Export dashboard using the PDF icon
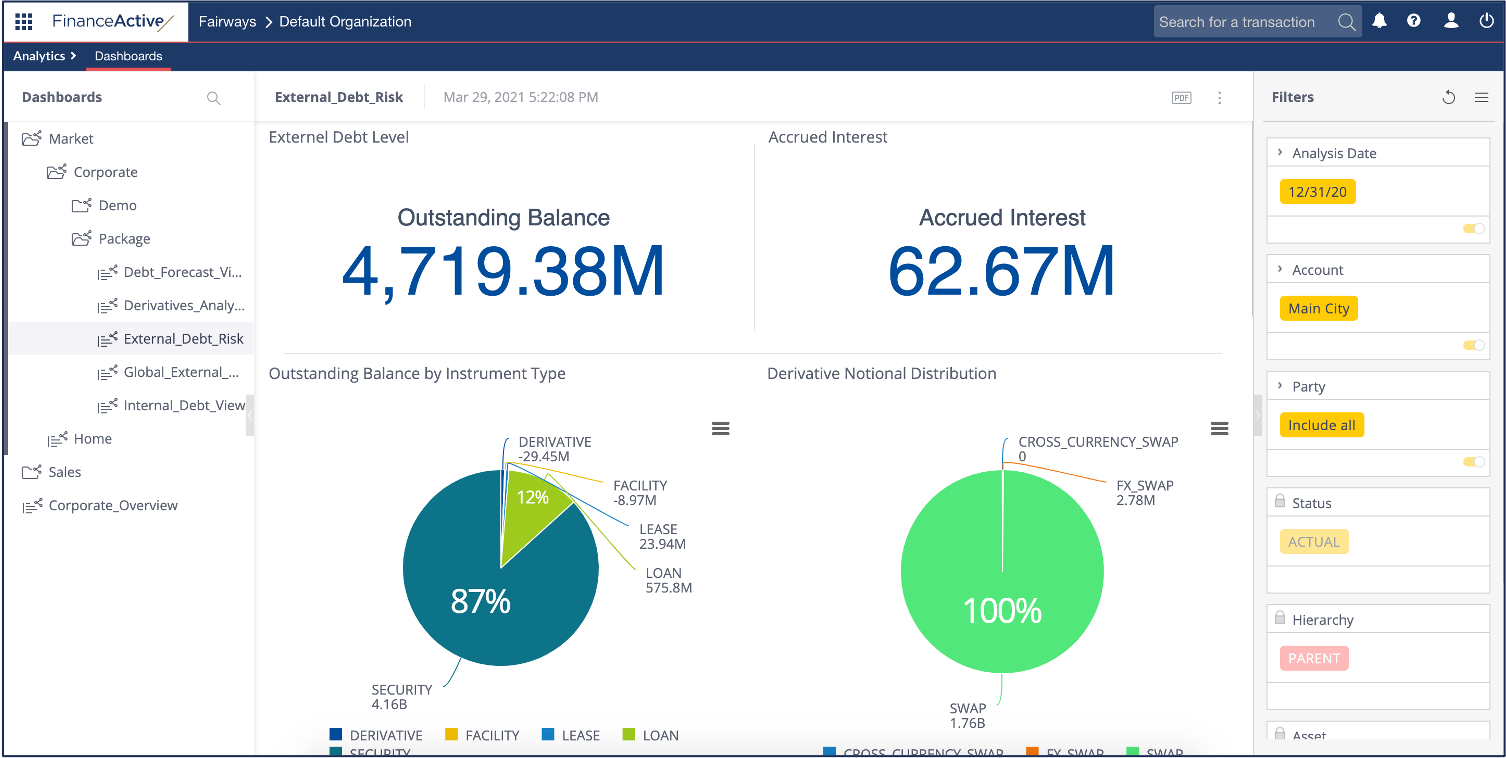 tap(1181, 98)
